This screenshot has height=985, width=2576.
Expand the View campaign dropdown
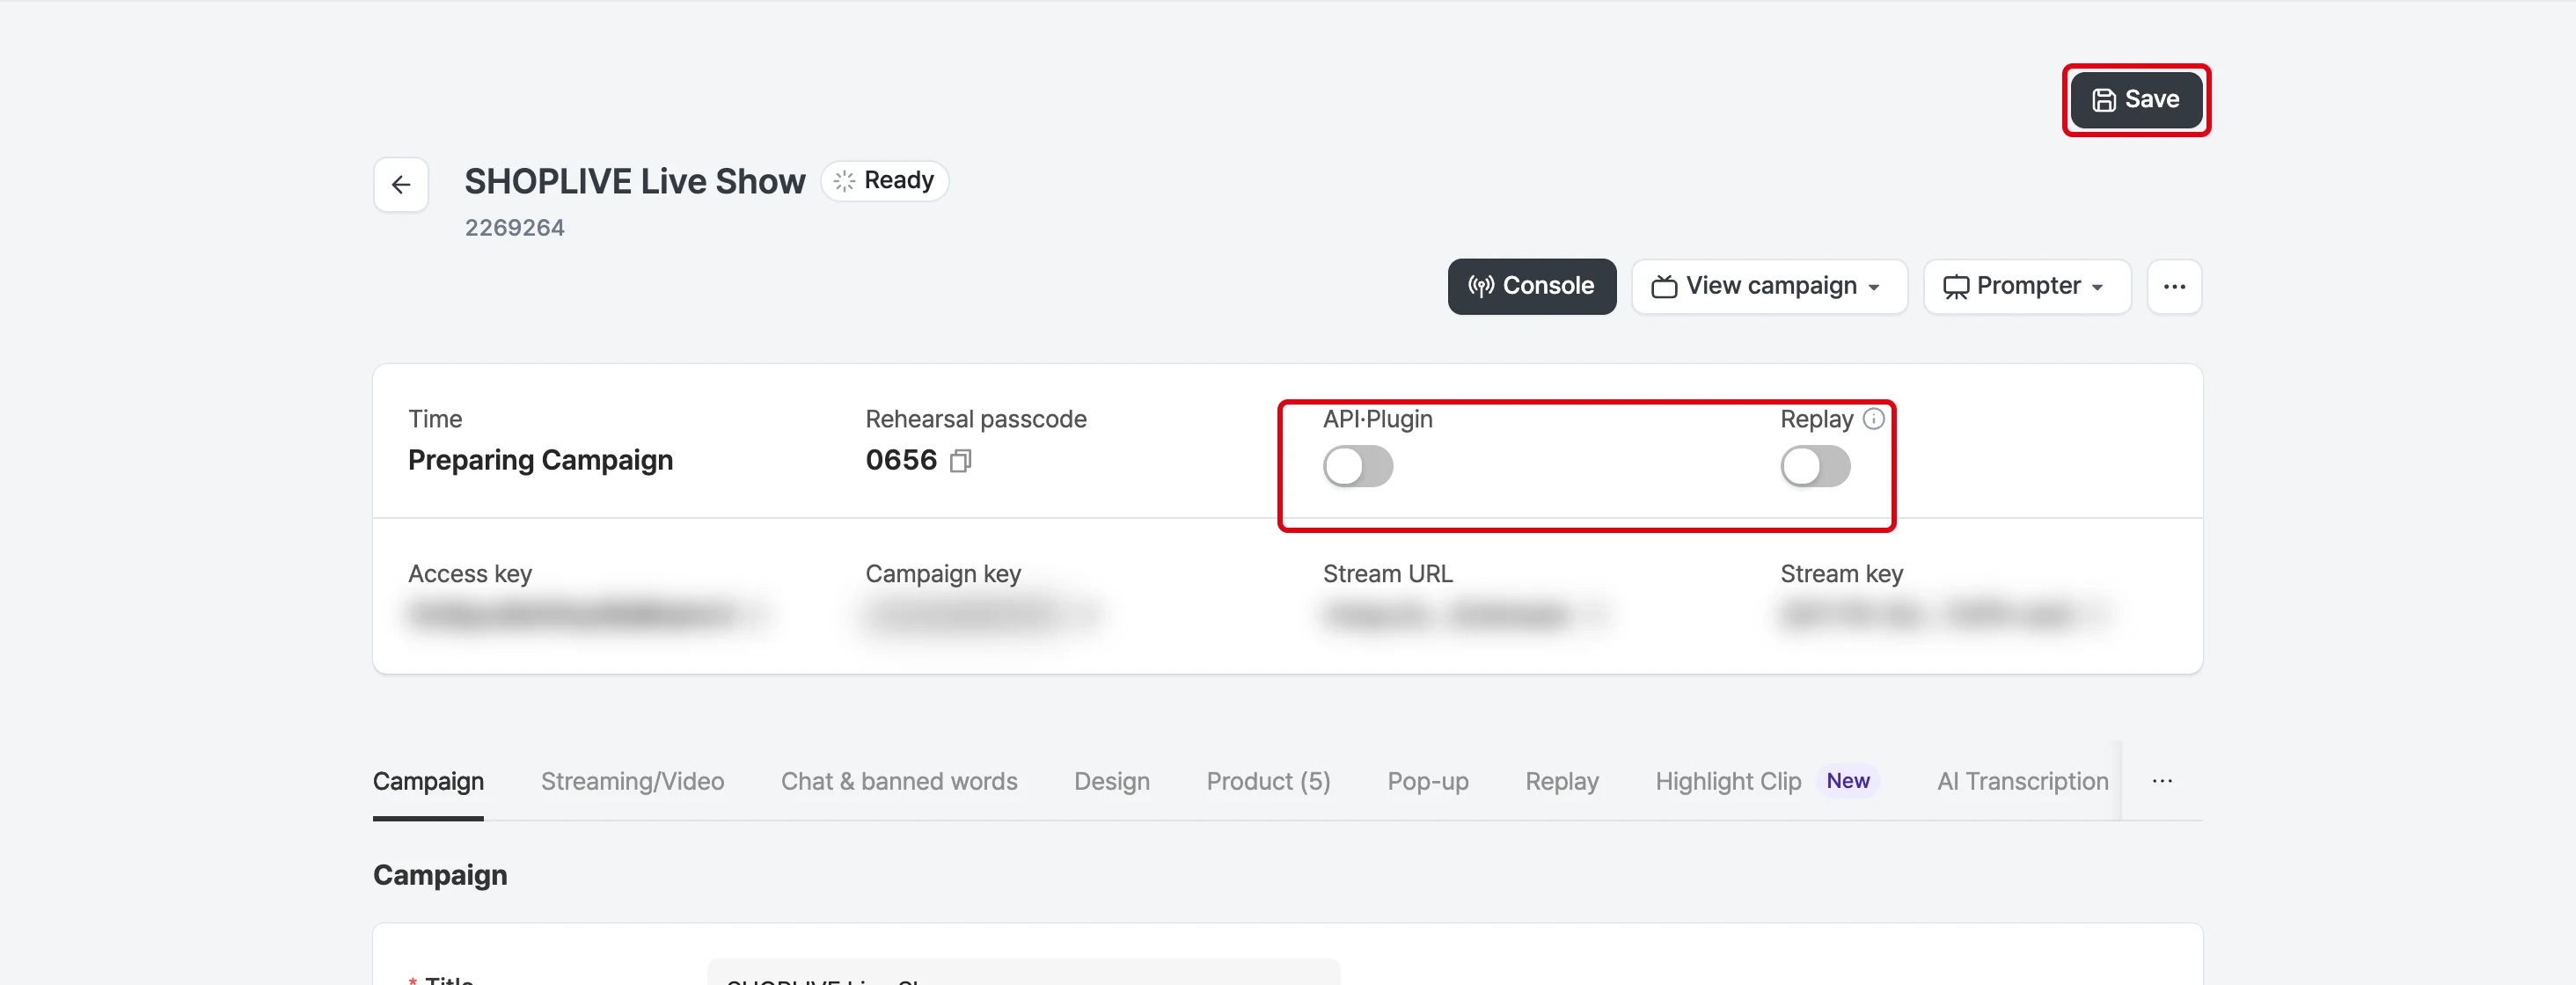(1768, 286)
